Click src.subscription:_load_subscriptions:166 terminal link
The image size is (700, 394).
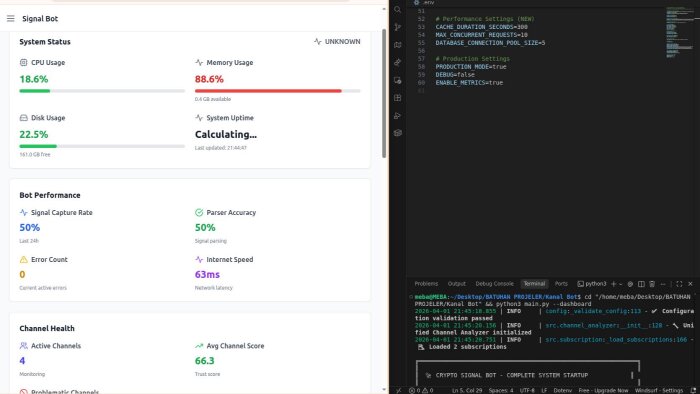coord(616,340)
